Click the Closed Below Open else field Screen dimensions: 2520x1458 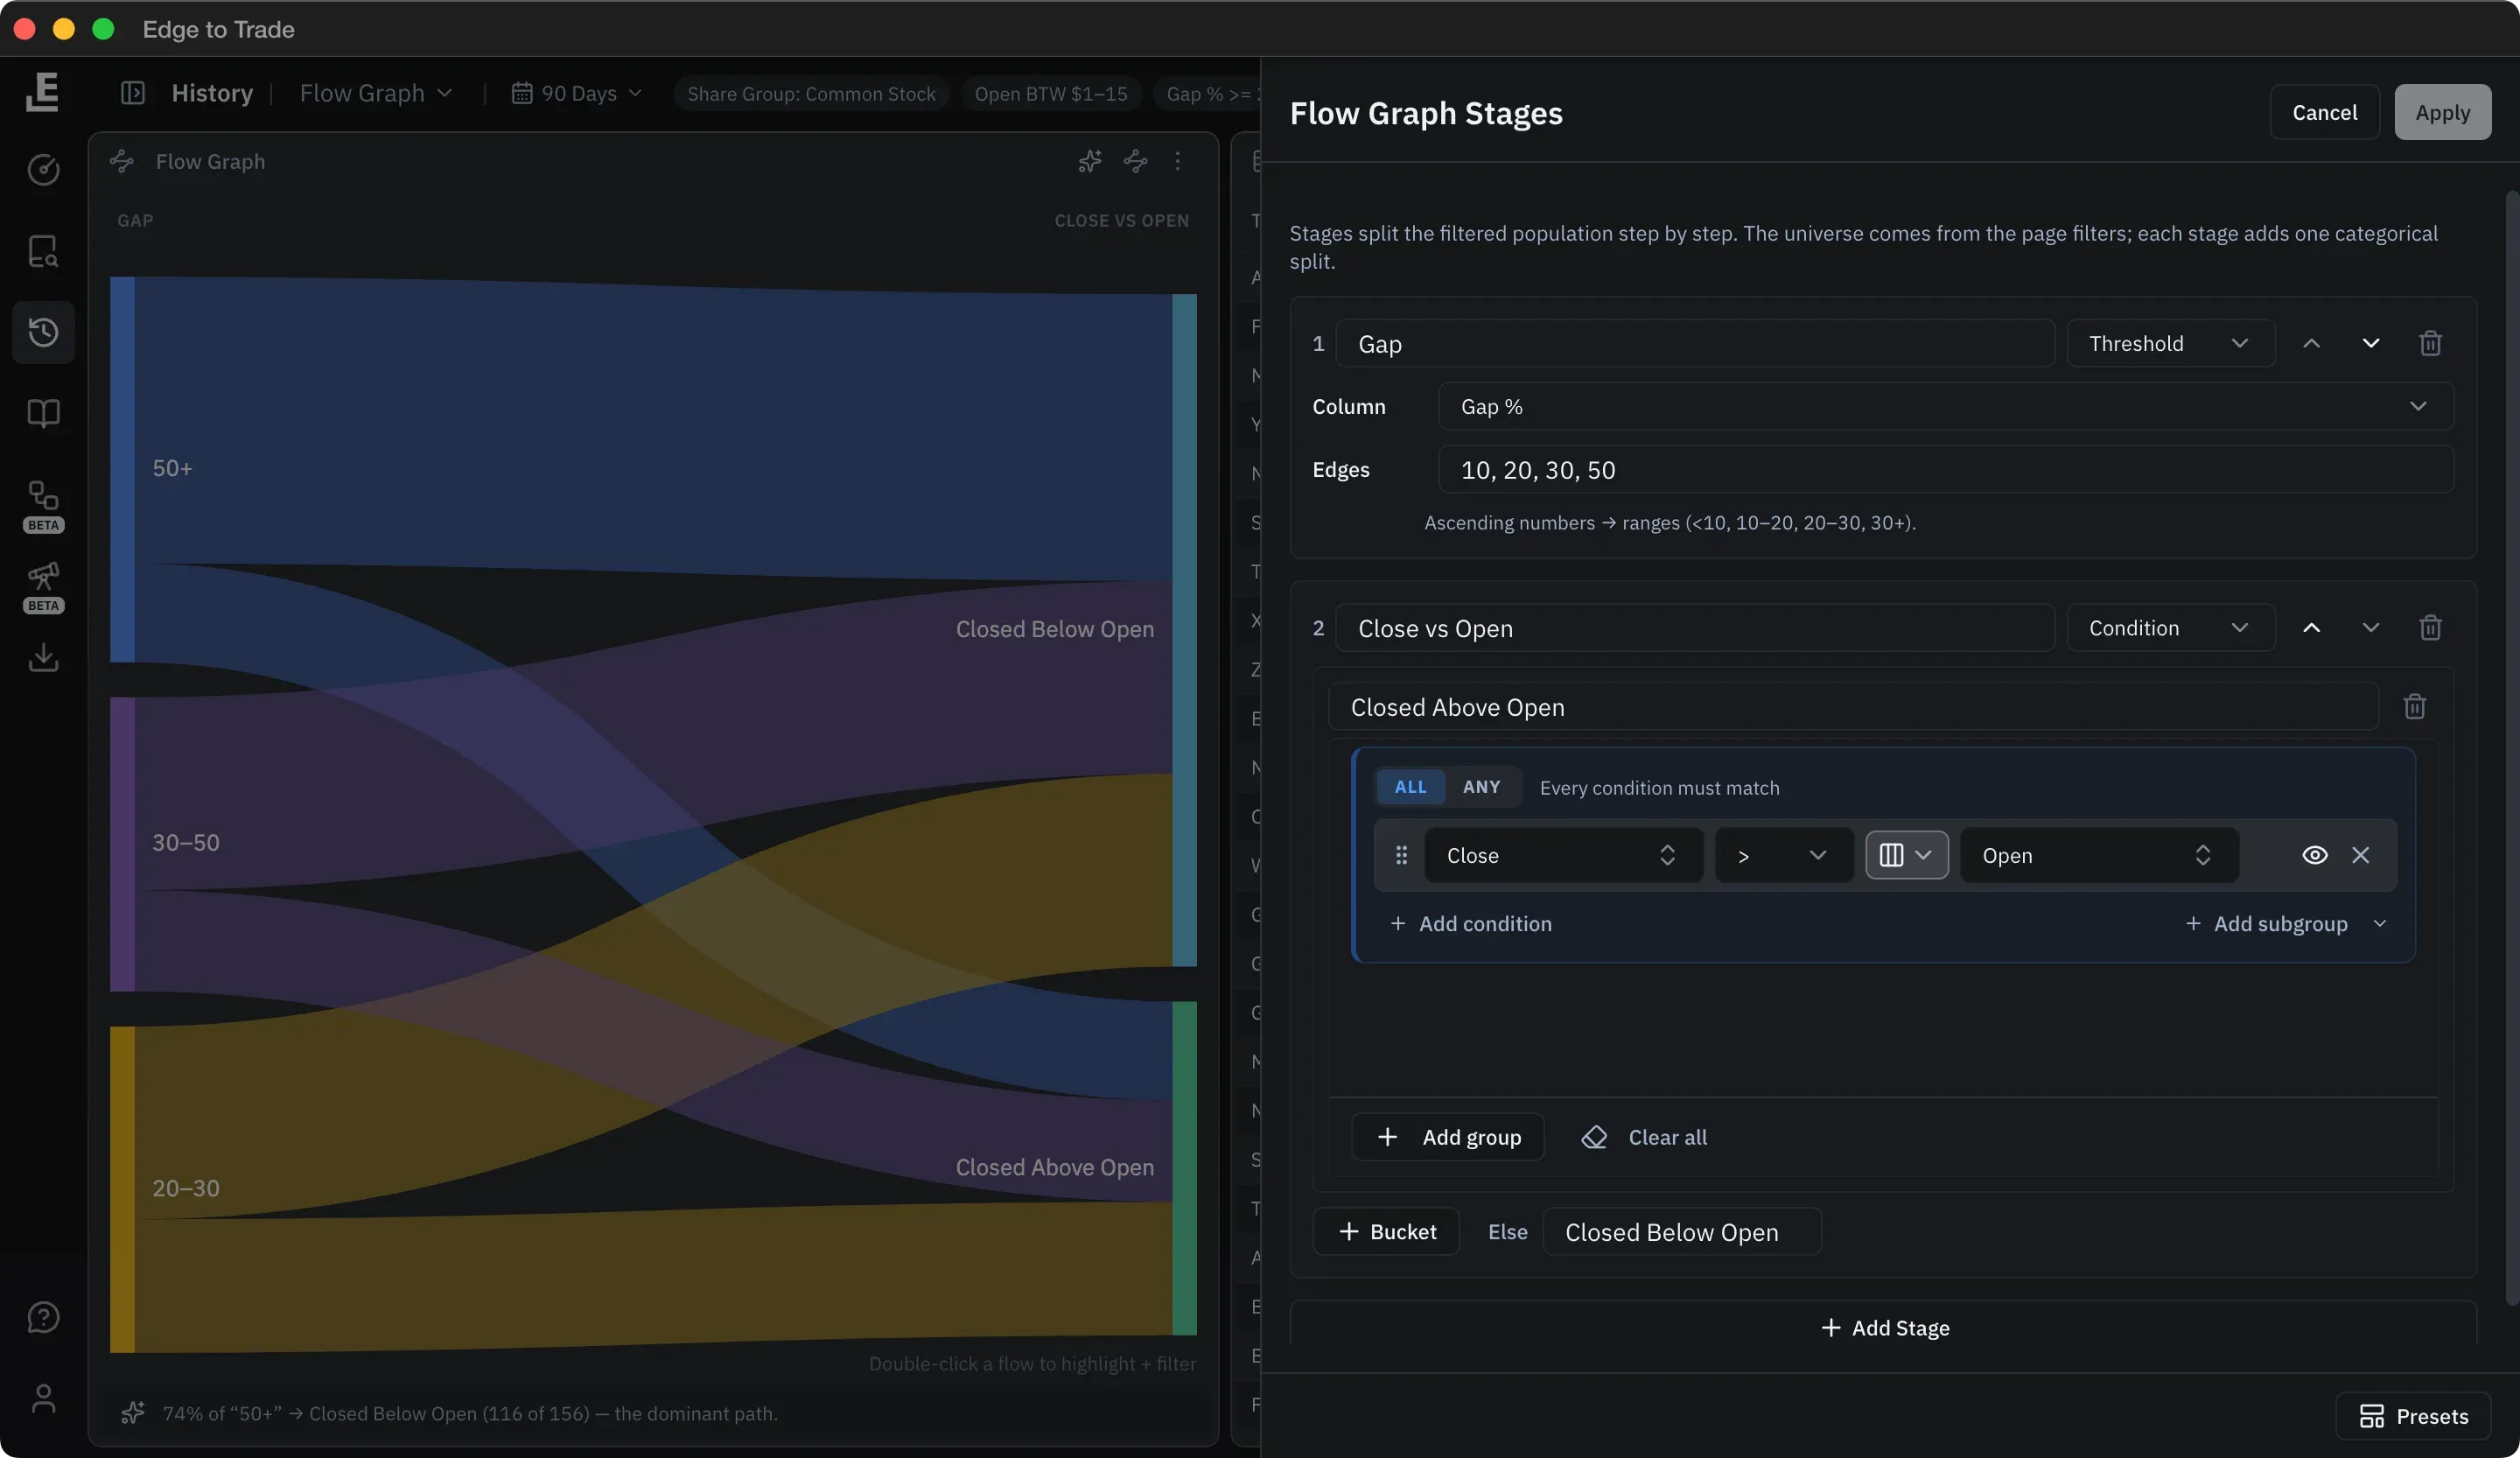click(x=1681, y=1231)
